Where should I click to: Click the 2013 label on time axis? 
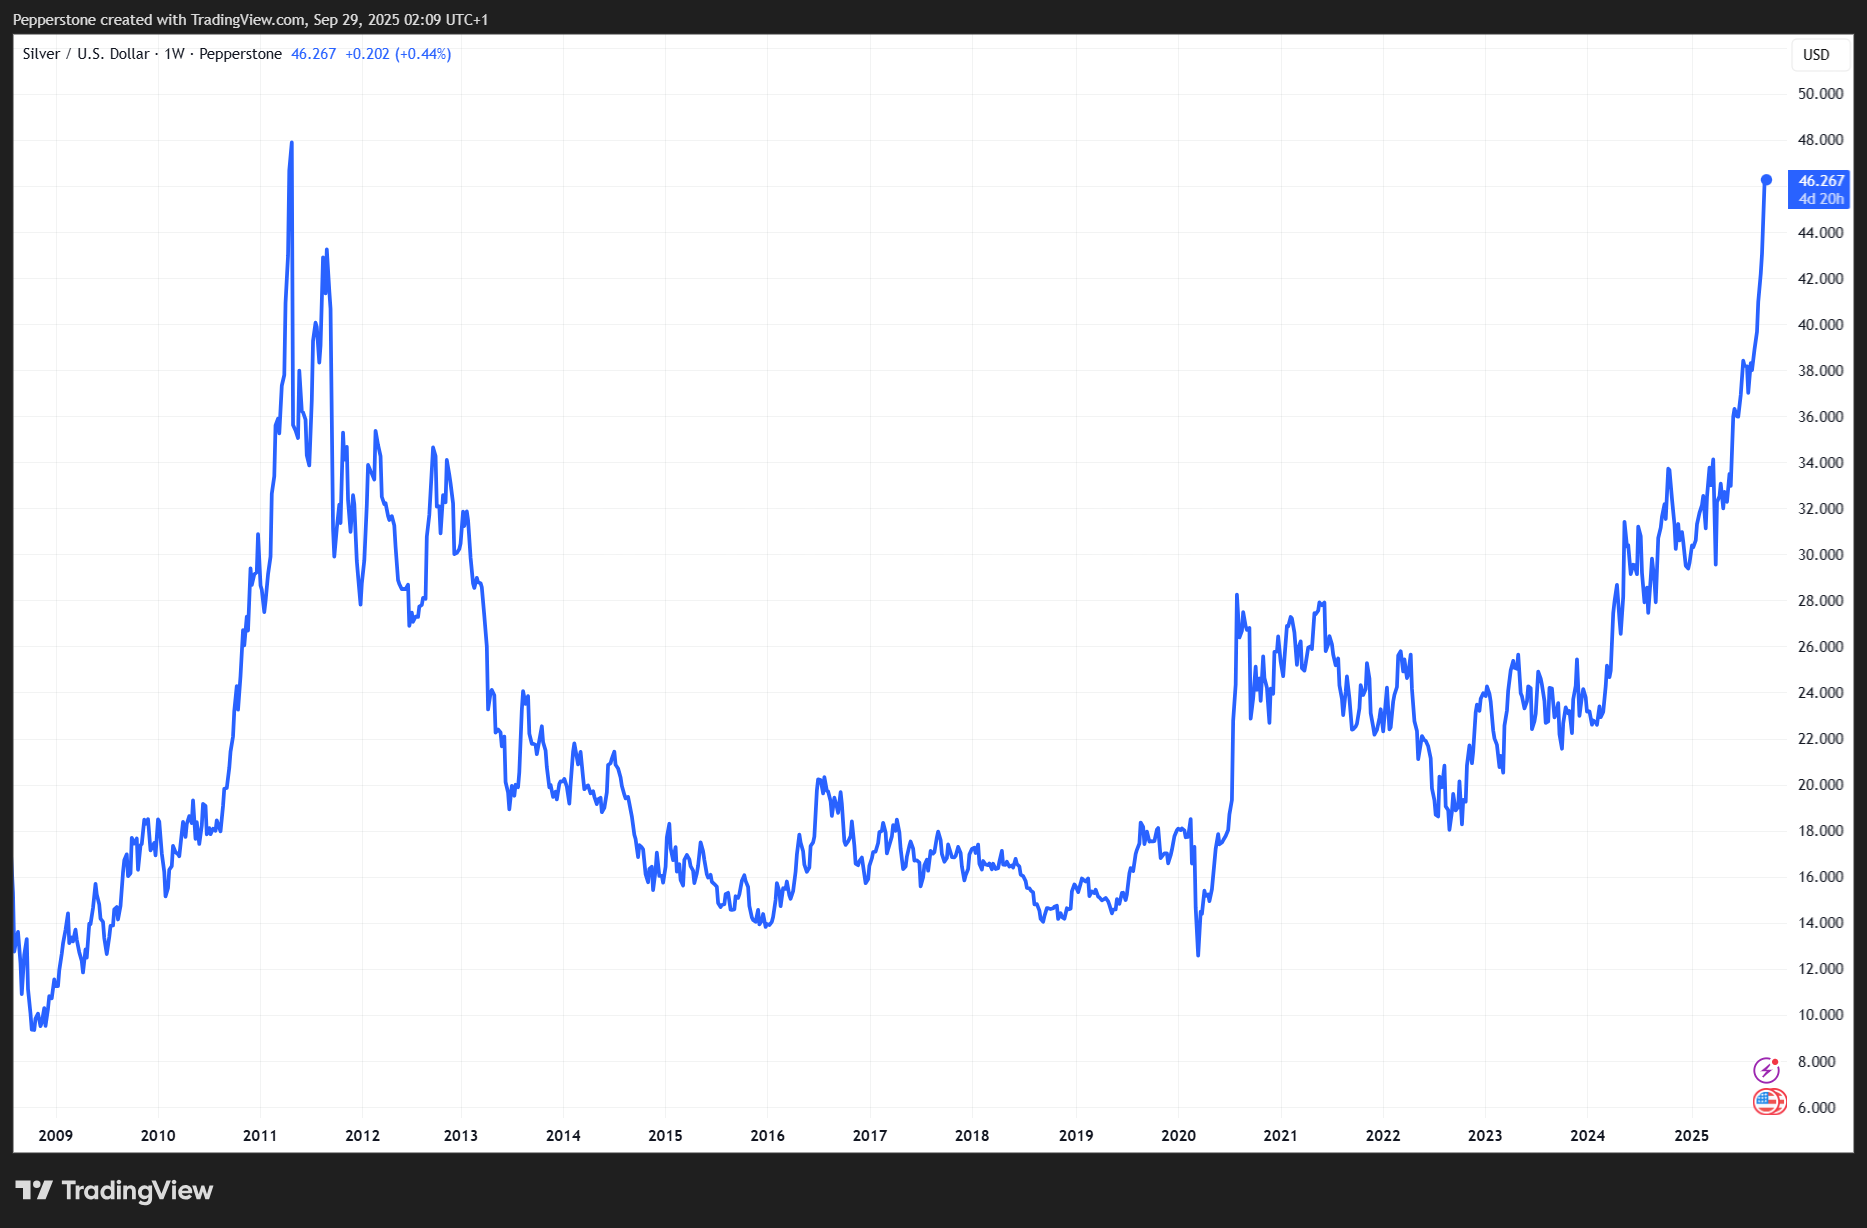[x=461, y=1135]
